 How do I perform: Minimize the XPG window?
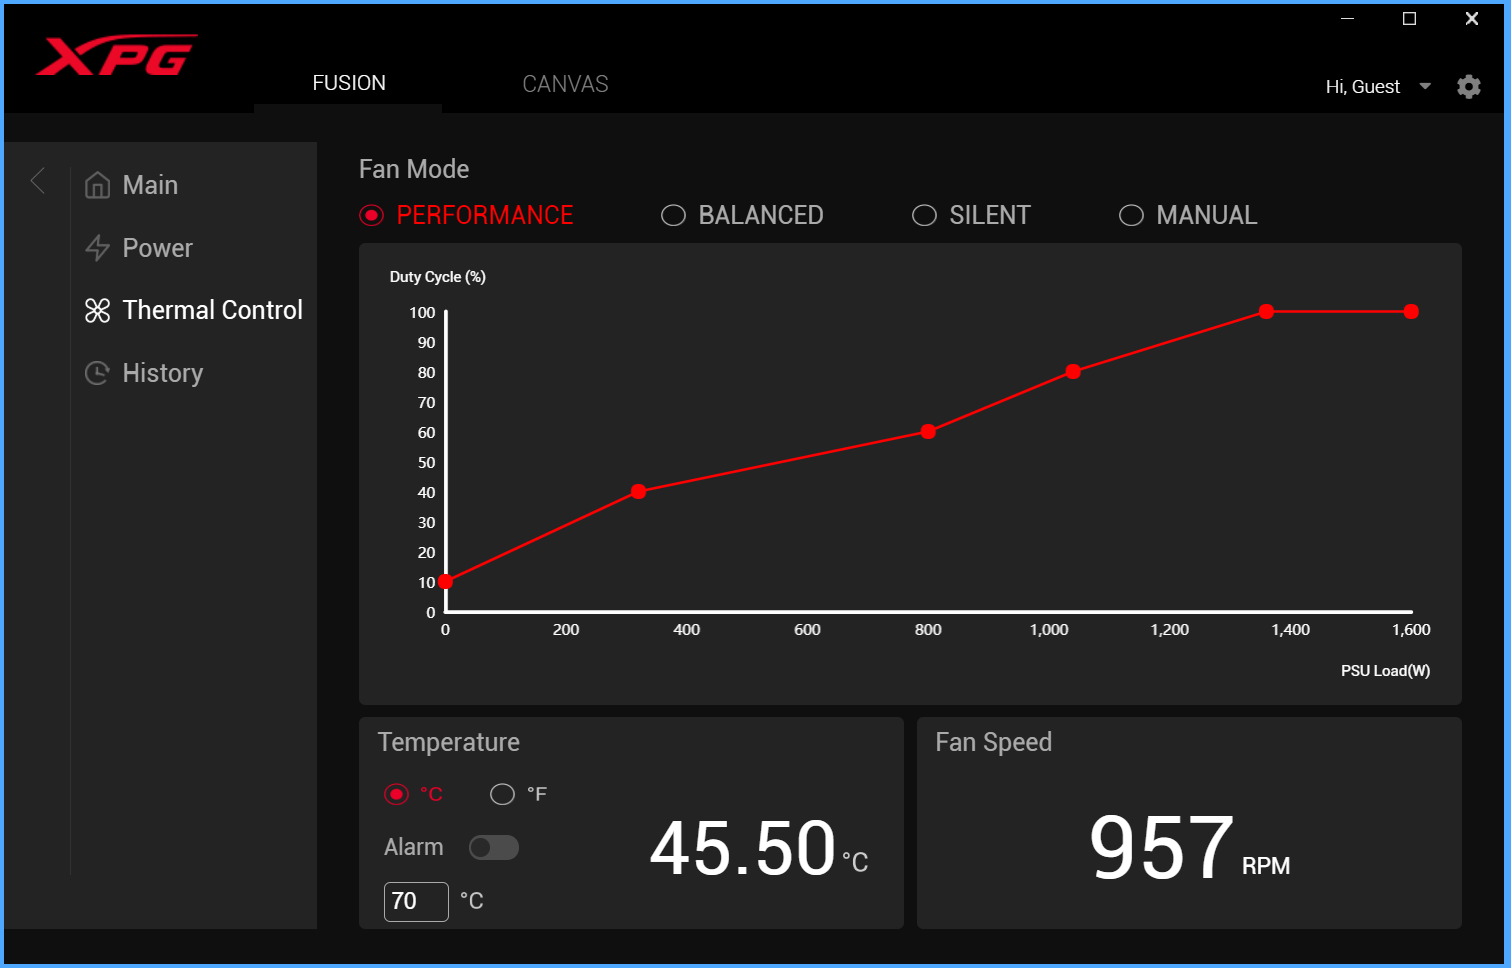pos(1347,18)
